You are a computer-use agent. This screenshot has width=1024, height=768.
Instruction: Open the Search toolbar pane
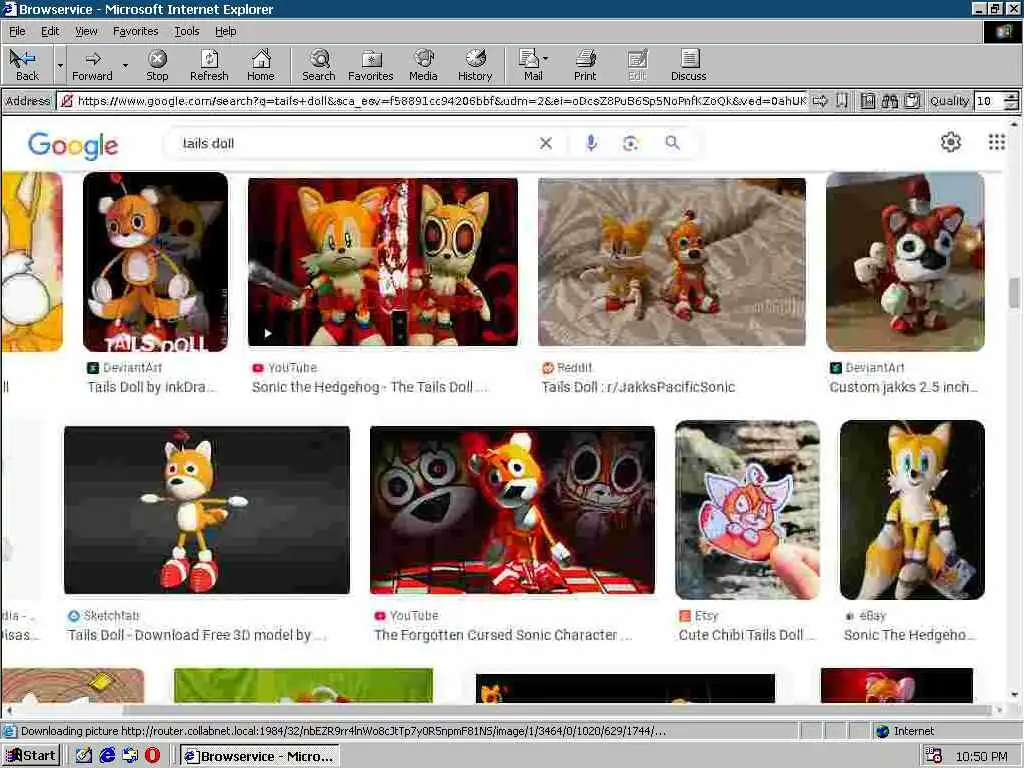319,65
